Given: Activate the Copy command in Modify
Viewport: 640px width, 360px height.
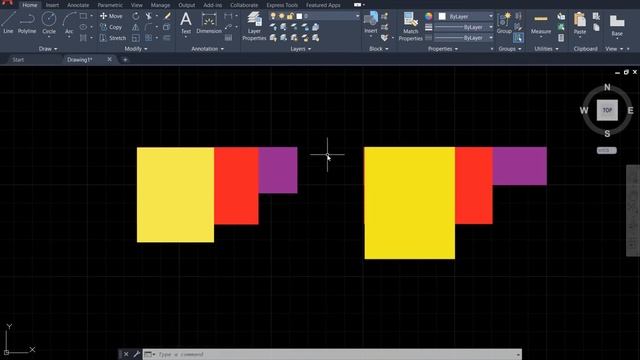Looking at the screenshot, I should [111, 27].
